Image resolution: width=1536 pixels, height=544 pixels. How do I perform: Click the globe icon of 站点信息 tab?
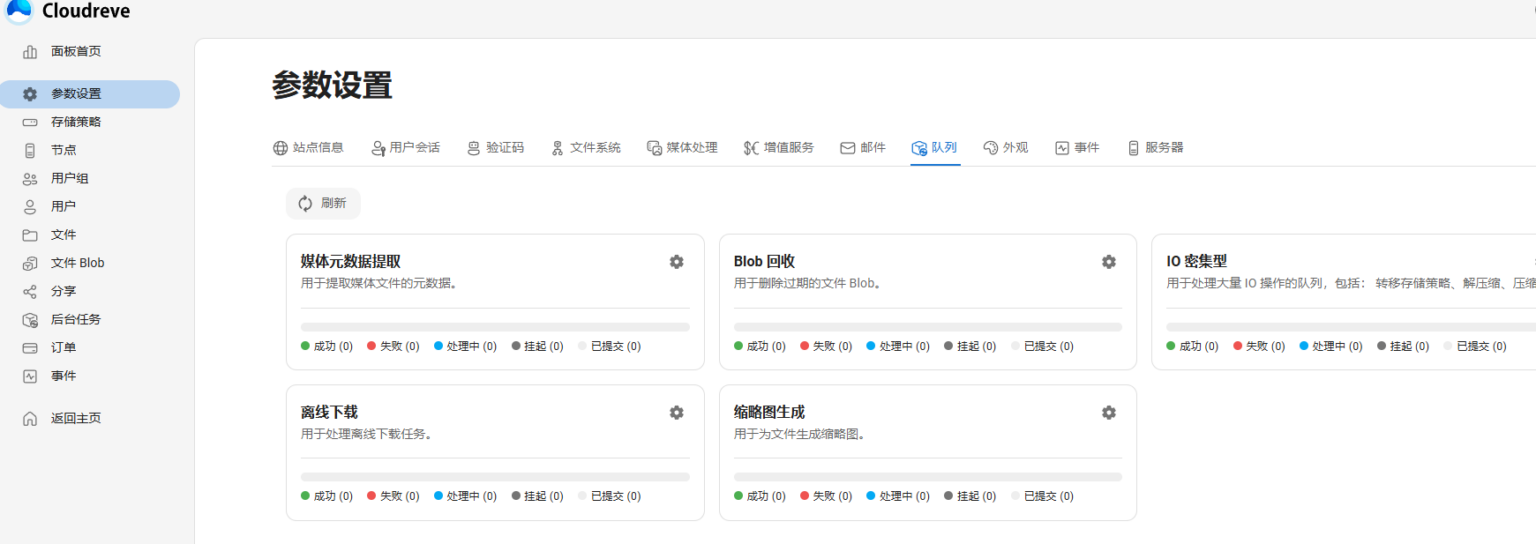pos(280,148)
